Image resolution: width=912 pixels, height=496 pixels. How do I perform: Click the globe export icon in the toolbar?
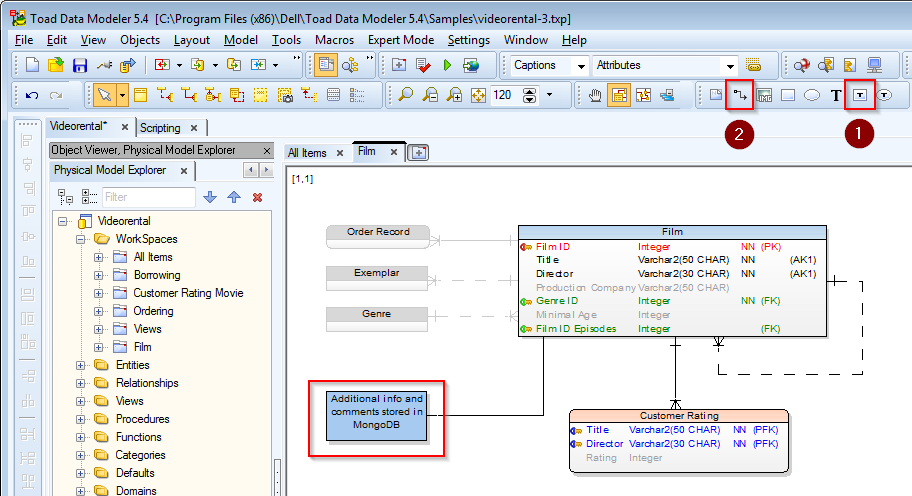click(471, 65)
